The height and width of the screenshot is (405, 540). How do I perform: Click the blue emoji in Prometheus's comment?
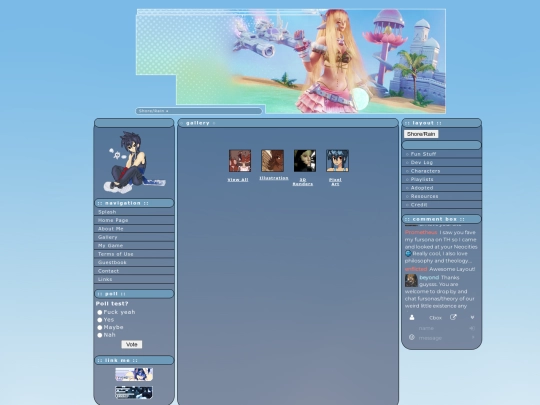[x=408, y=253]
